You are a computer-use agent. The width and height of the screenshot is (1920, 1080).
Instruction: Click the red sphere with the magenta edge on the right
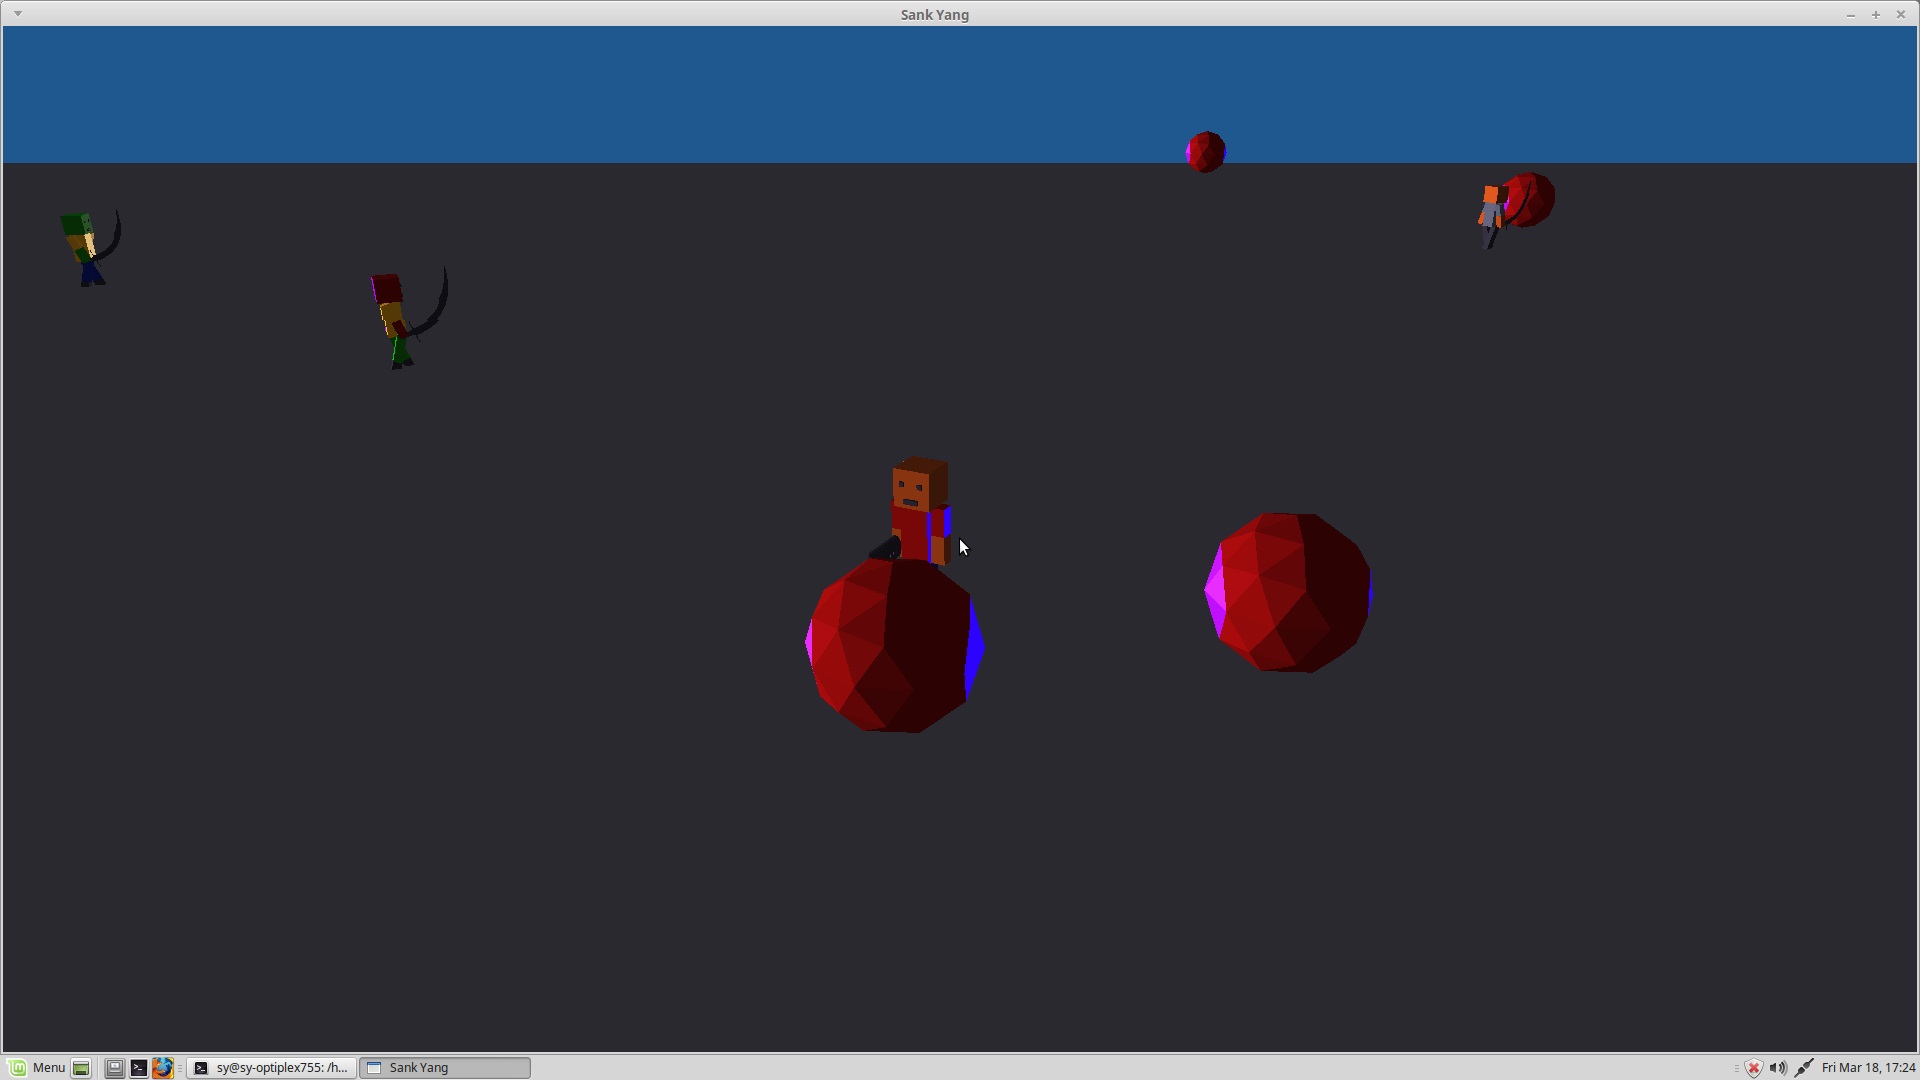[x=1288, y=592]
